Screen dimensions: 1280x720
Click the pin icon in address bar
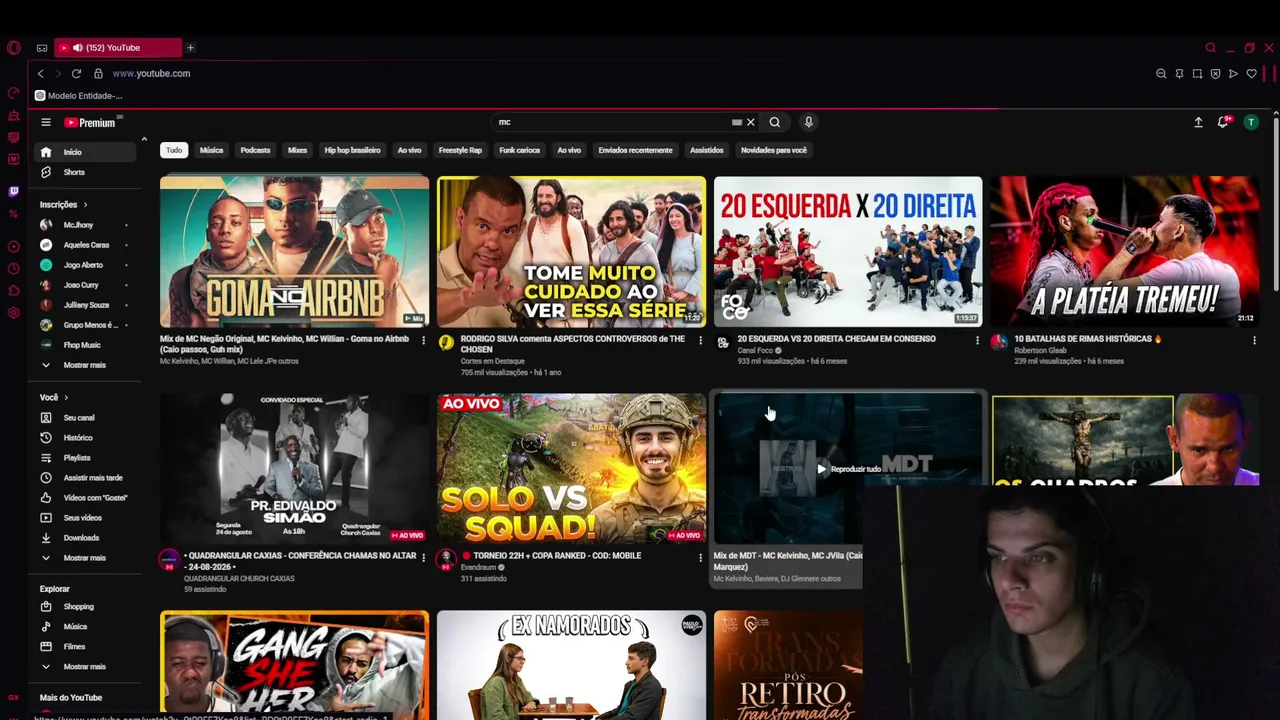[x=1179, y=74]
